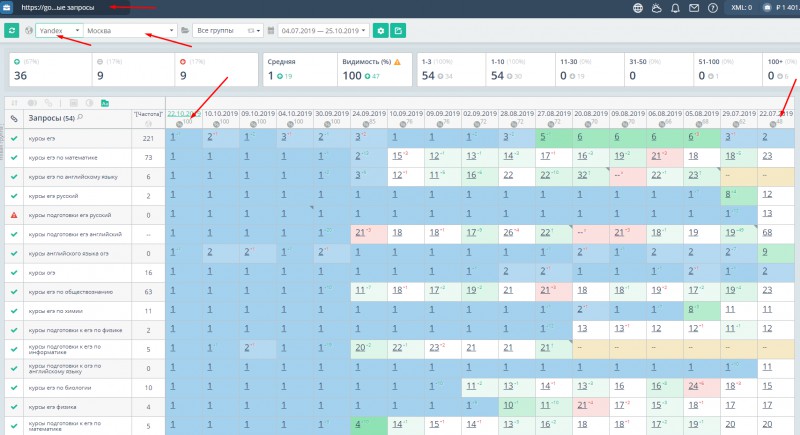The width and height of the screenshot is (800, 435).
Task: Export report with green export button
Action: click(x=398, y=31)
